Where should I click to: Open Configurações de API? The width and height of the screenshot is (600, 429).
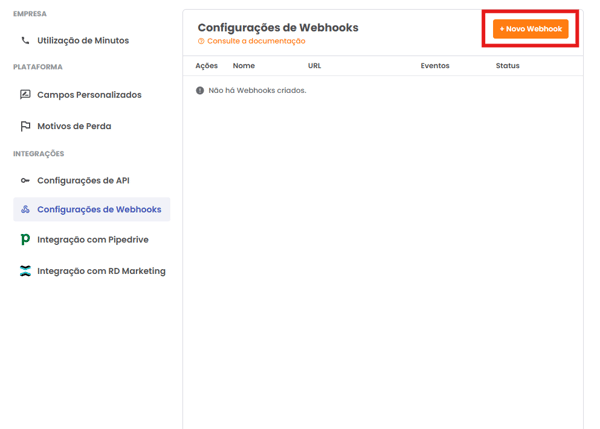[83, 181]
